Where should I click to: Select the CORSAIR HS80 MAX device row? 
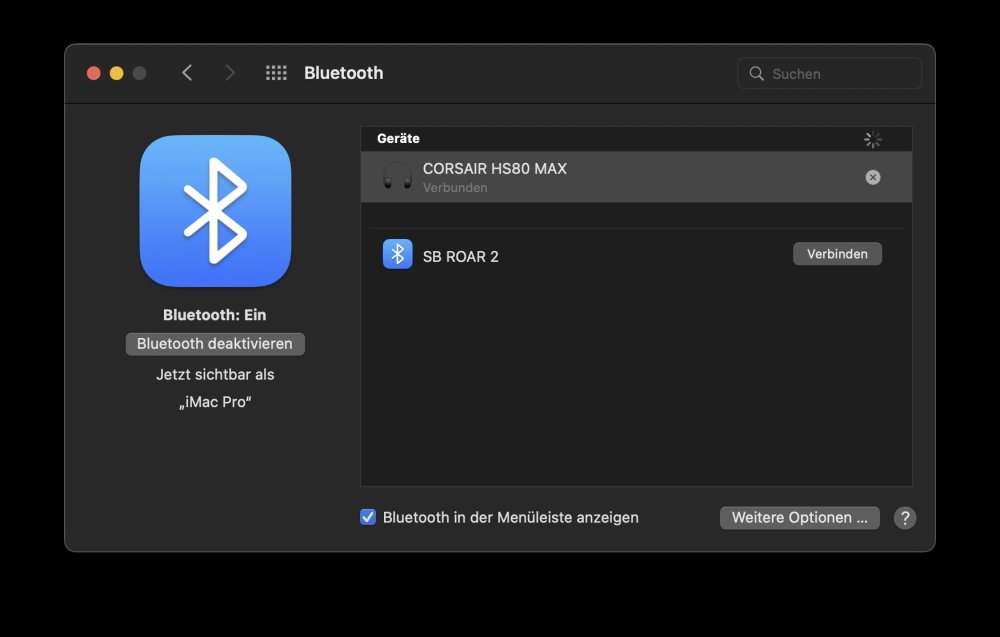(636, 177)
